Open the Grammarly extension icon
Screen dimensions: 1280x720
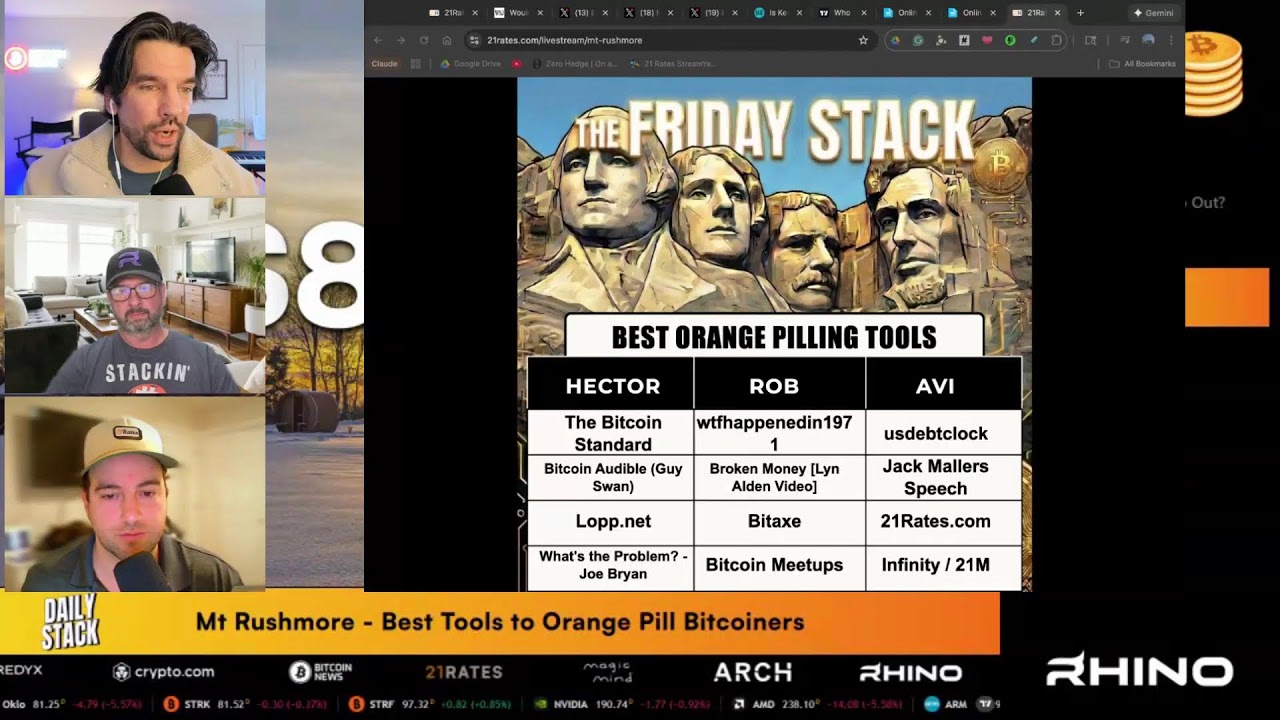(x=918, y=40)
